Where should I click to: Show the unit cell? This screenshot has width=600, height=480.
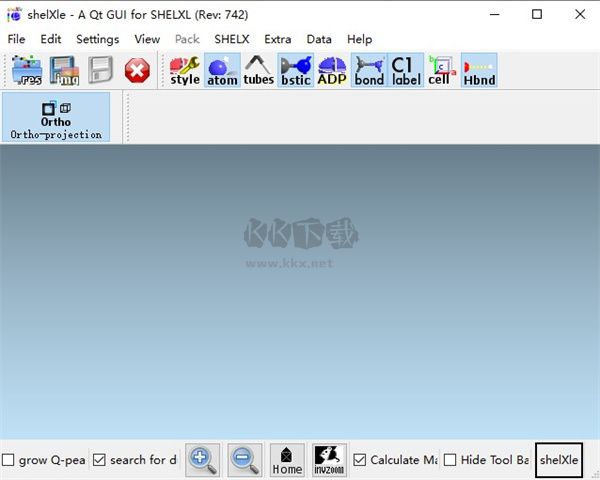441,70
